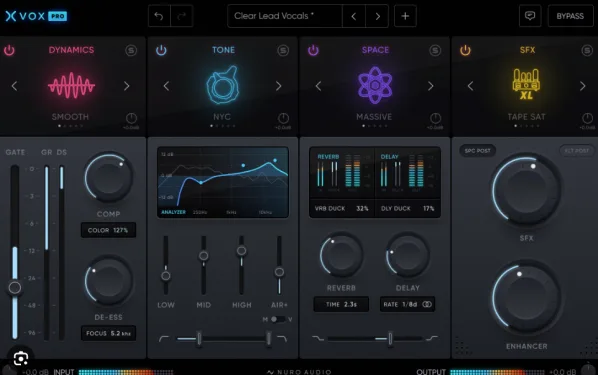The height and width of the screenshot is (375, 598).
Task: Select previous Tone mode arrow
Action: 166,86
